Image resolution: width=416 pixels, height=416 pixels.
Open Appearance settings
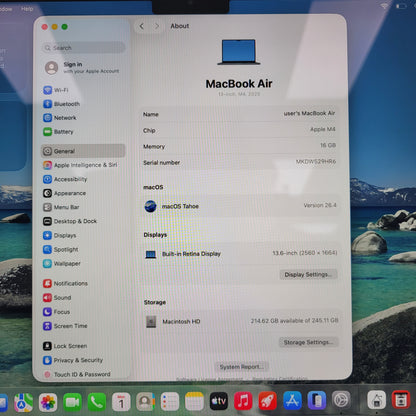[x=65, y=193]
